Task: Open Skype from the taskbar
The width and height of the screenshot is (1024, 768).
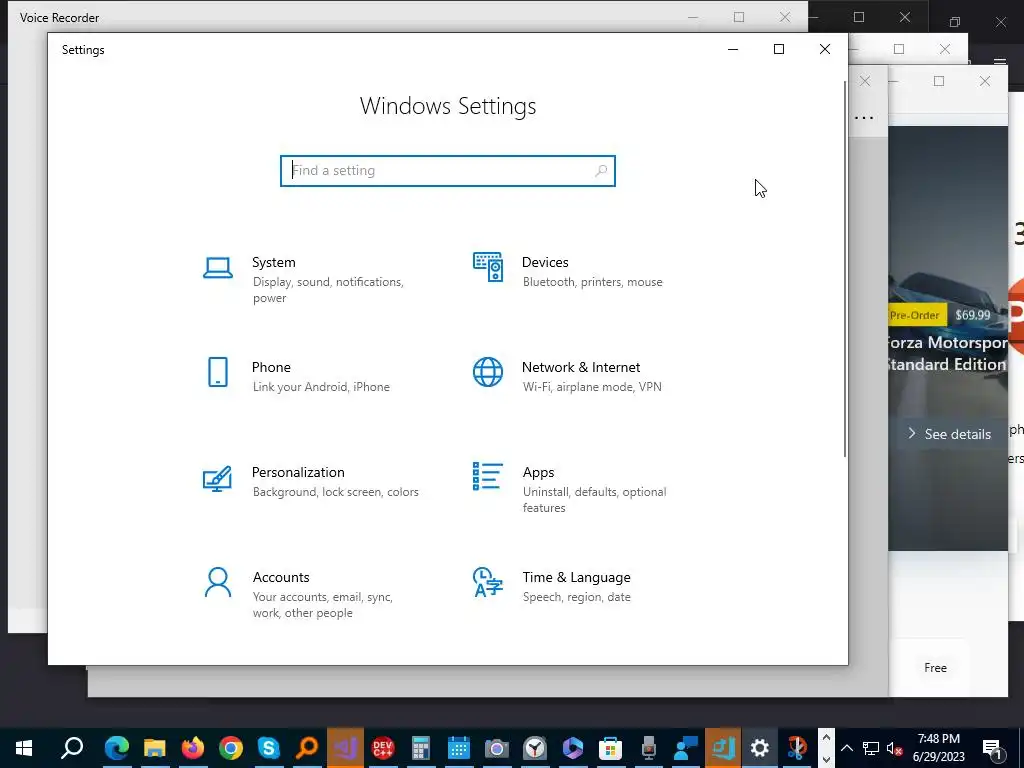Action: point(268,748)
